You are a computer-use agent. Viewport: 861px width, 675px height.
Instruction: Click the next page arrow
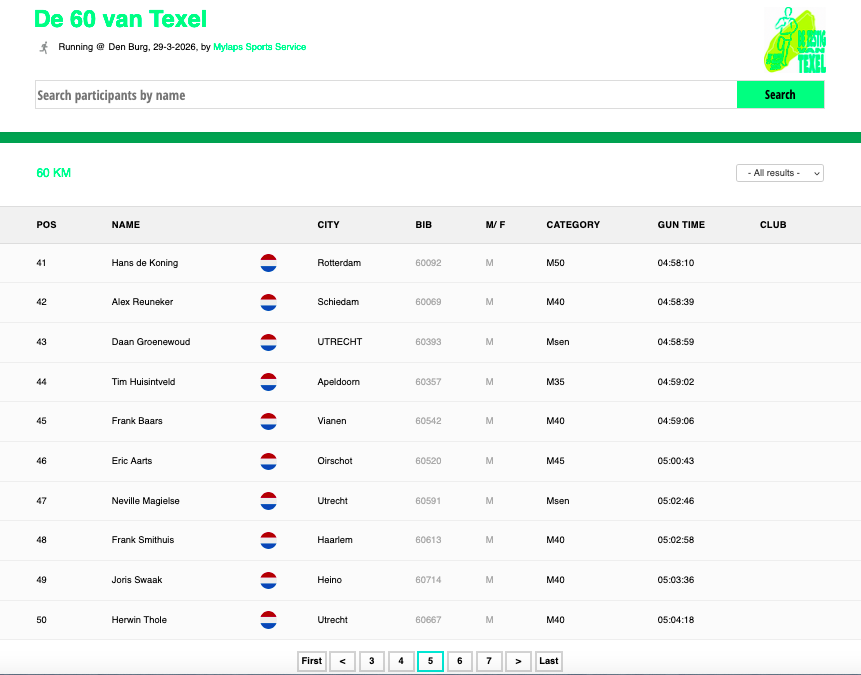[518, 661]
